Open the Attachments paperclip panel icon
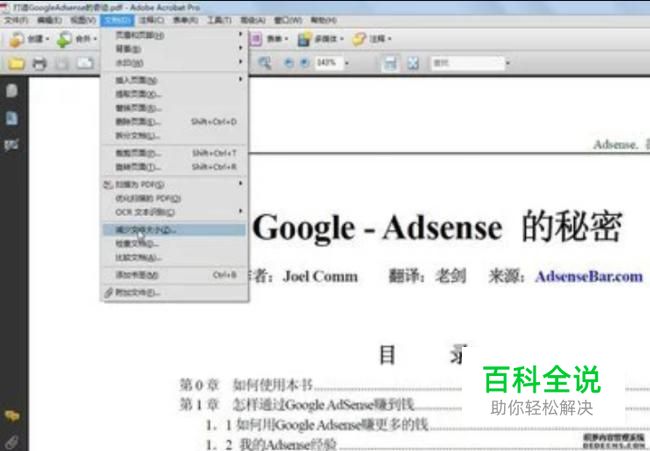Viewport: 650px width, 451px height. tap(12, 442)
